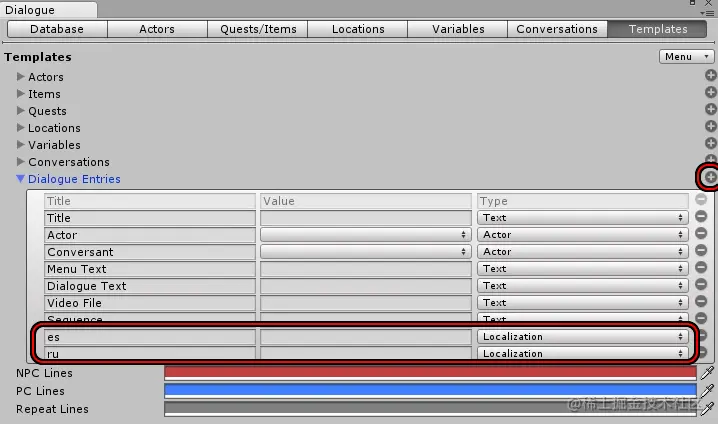Pick PC Lines color with eyedropper

tap(707, 391)
